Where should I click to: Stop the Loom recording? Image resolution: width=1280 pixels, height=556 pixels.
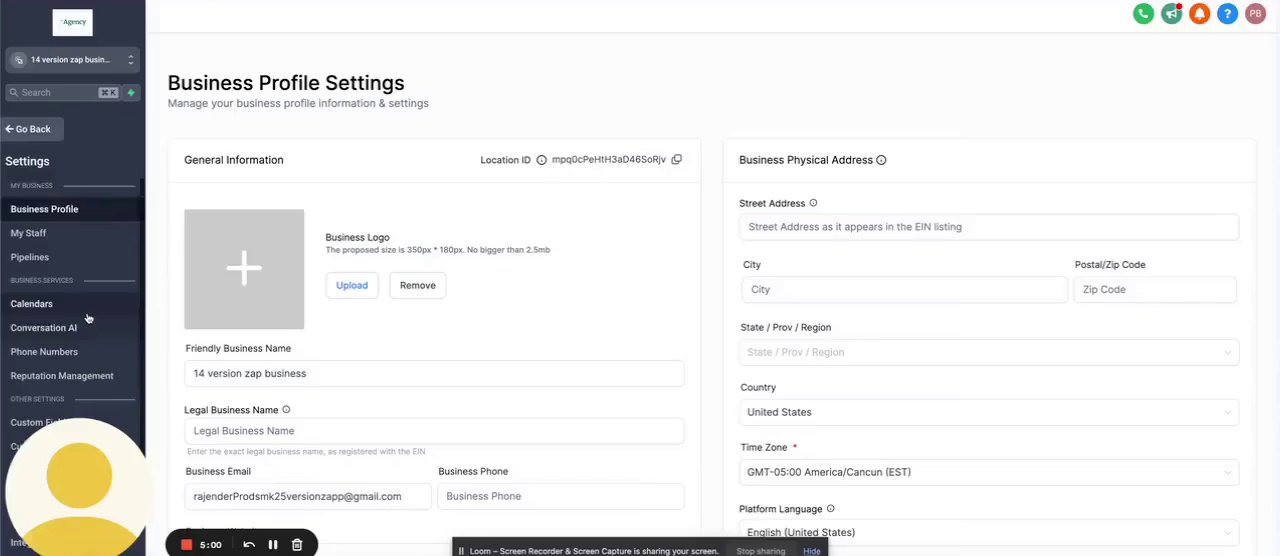[x=186, y=545]
